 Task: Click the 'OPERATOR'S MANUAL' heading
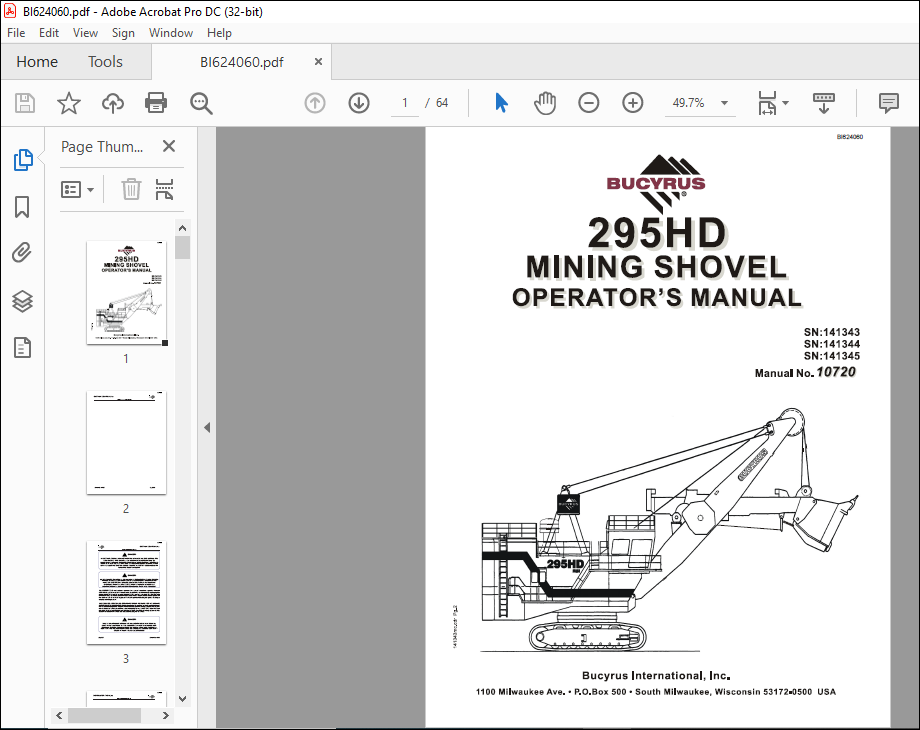[x=657, y=298]
